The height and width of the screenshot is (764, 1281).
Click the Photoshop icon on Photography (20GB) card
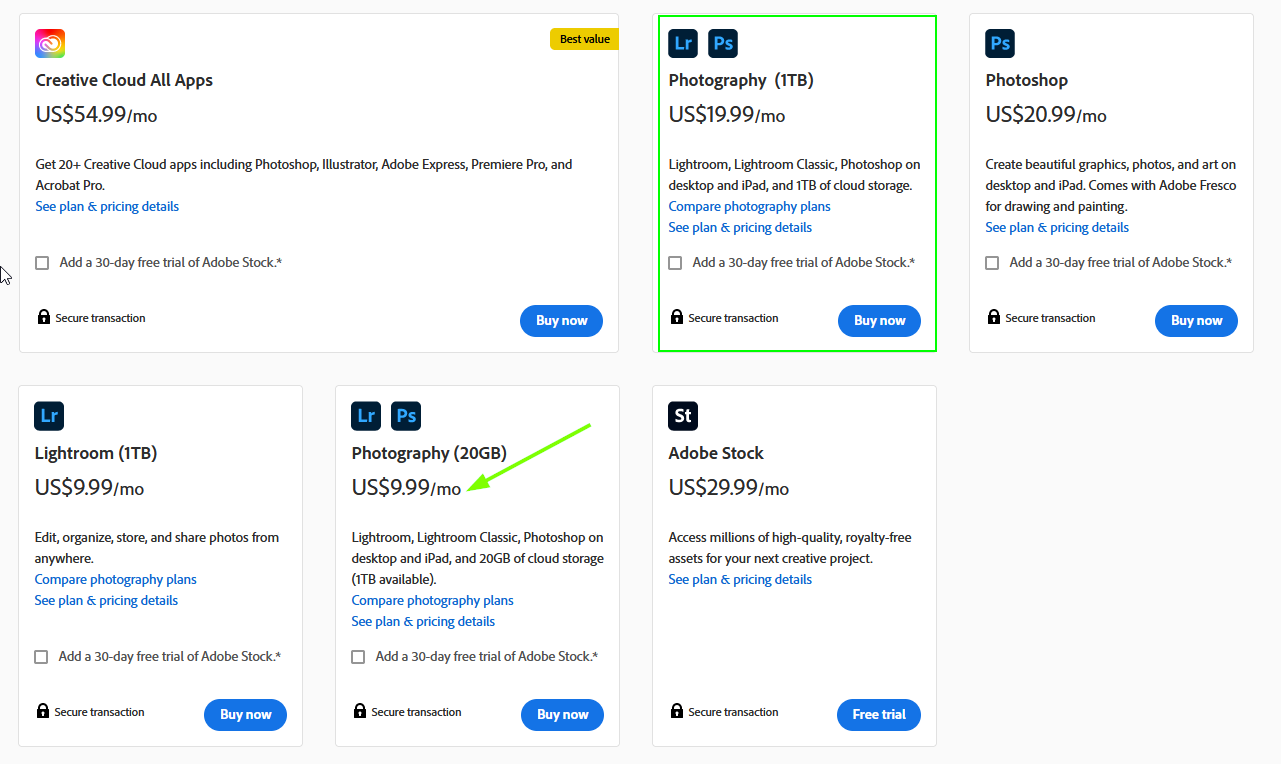(406, 416)
